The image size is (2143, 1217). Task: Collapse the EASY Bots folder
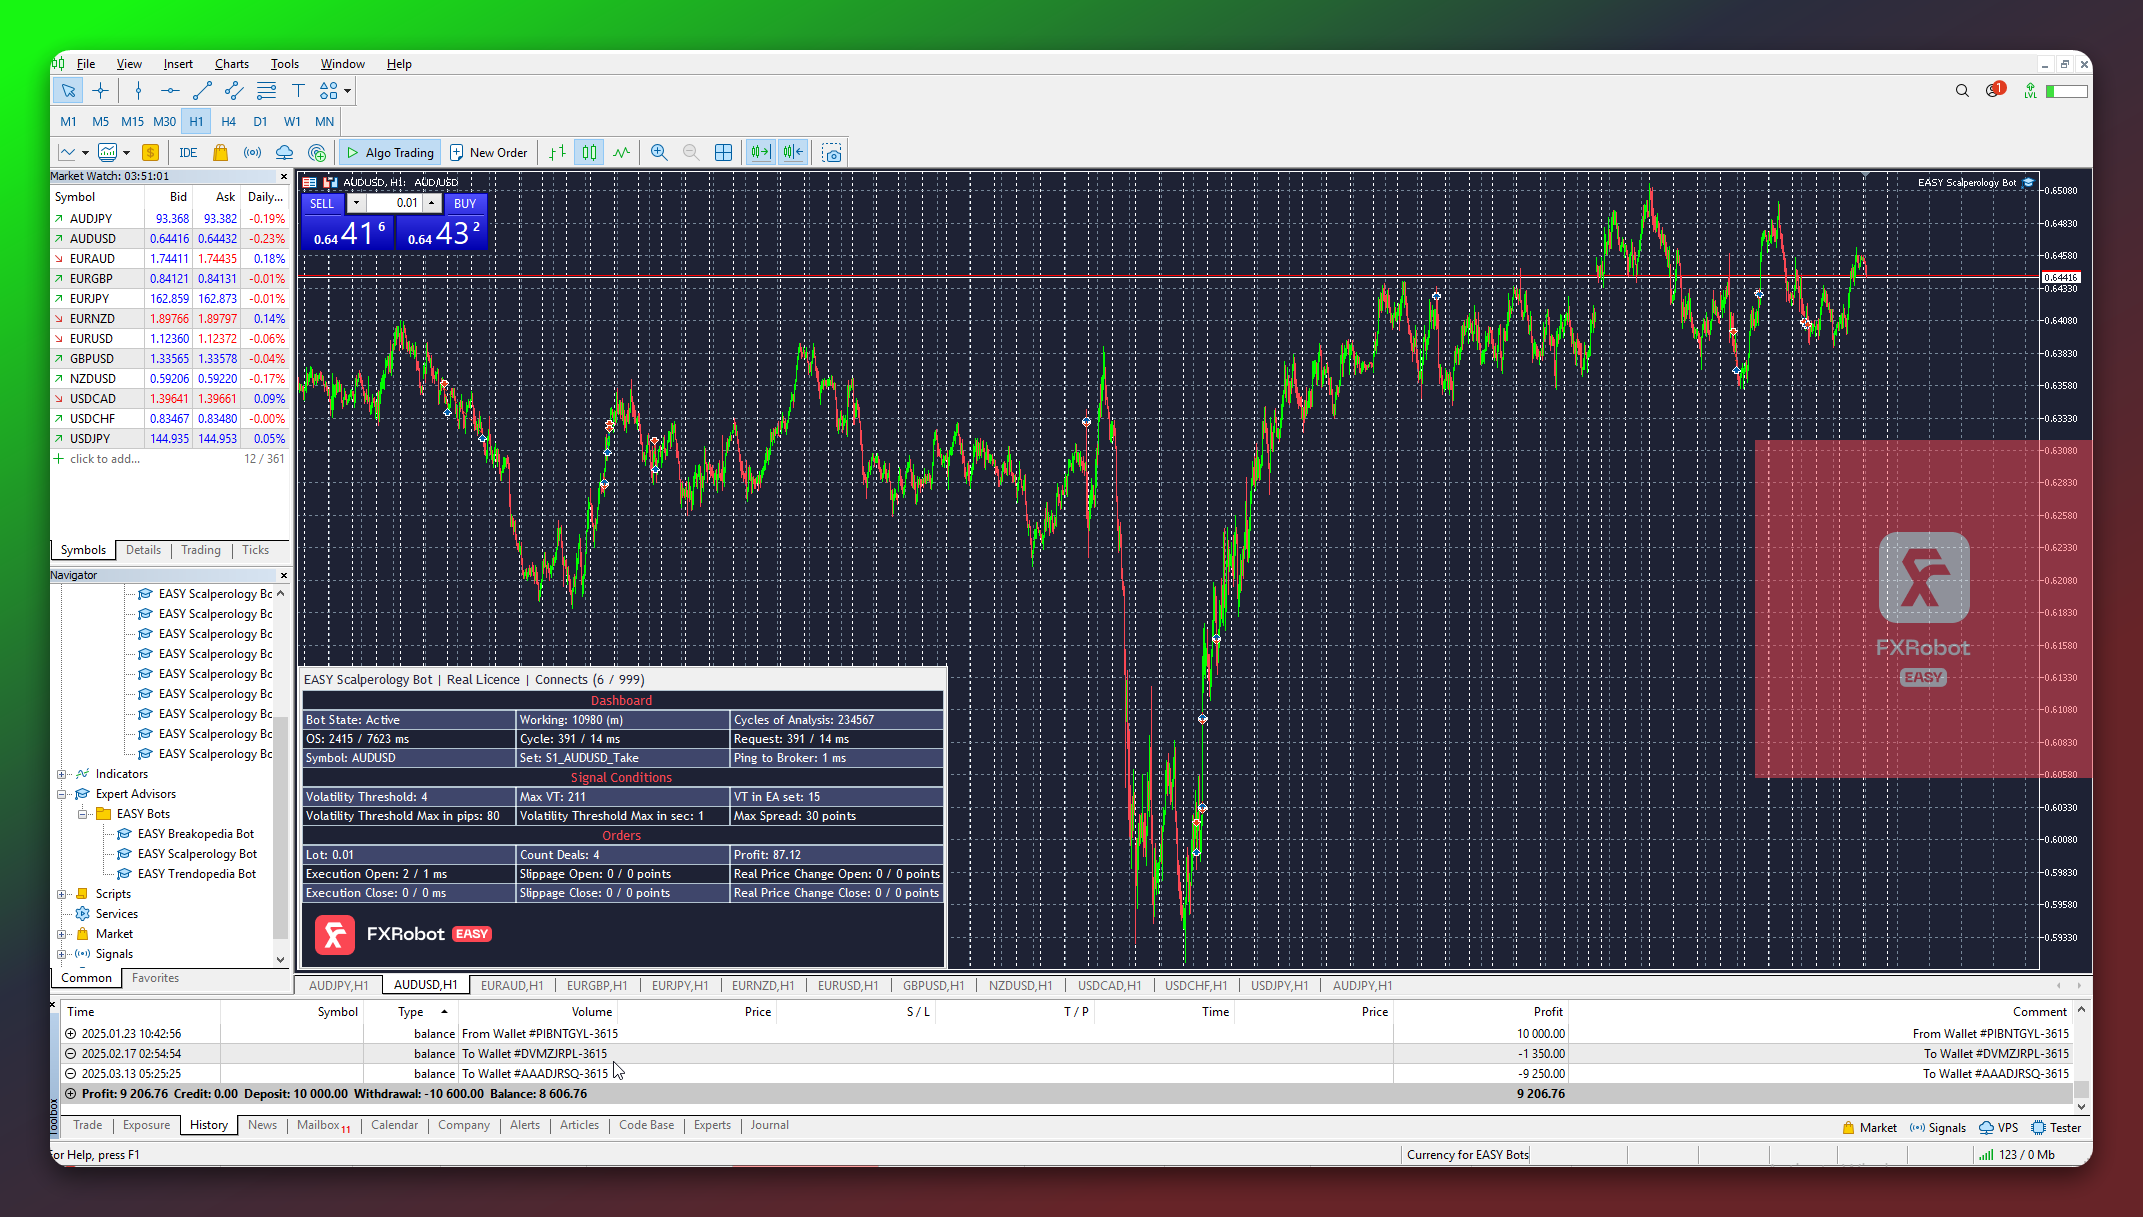(x=83, y=814)
